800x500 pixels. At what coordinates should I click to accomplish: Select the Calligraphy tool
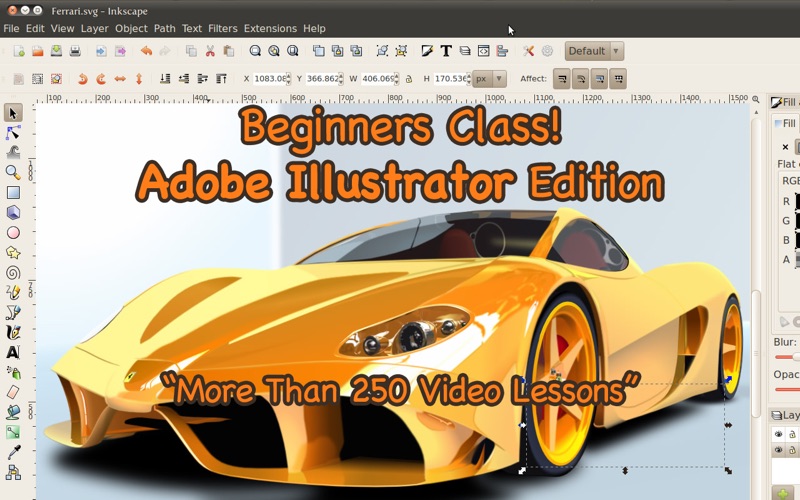[13, 332]
